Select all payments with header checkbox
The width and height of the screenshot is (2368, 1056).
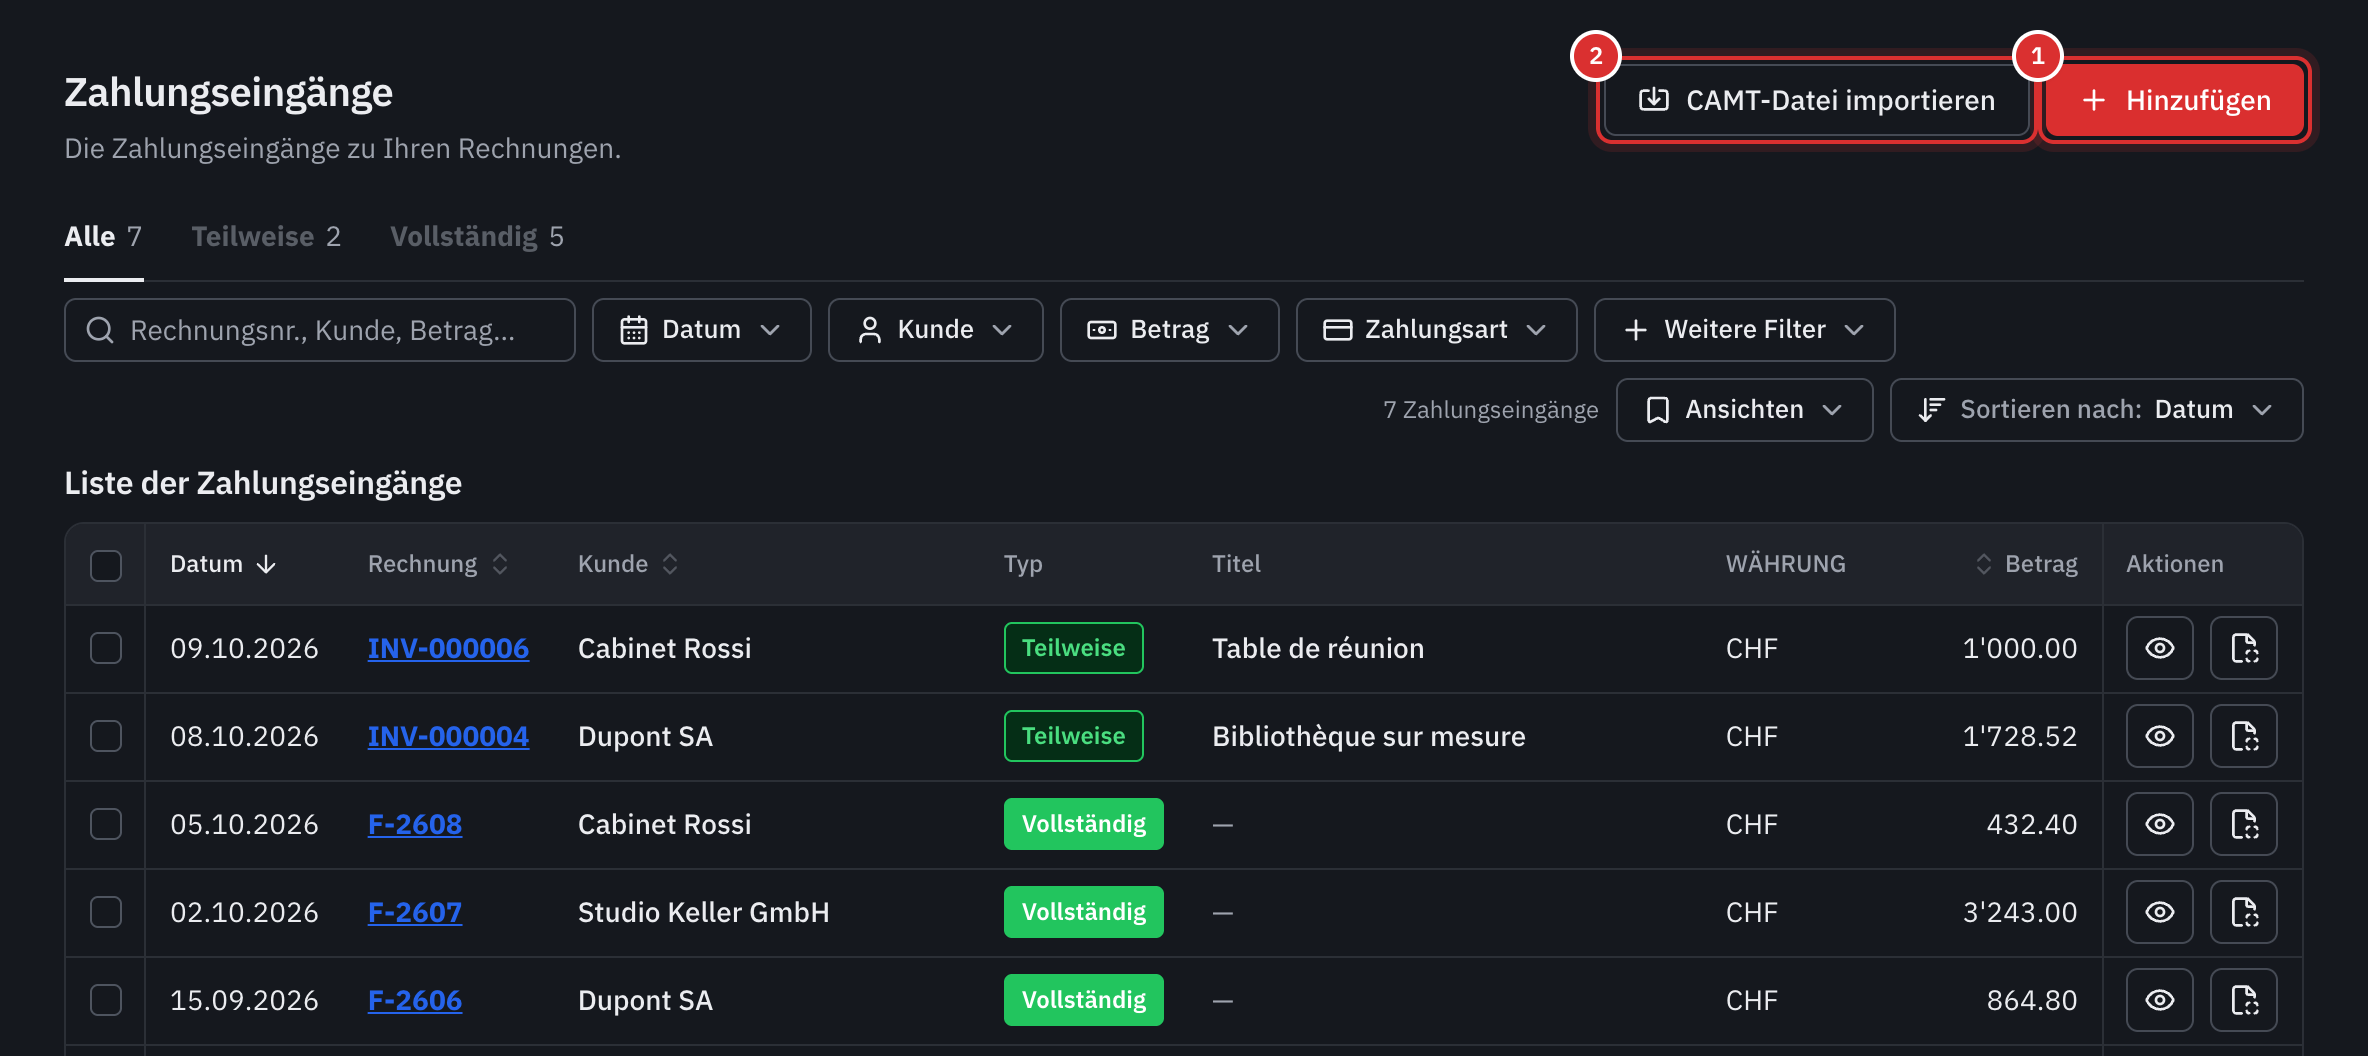[x=106, y=565]
